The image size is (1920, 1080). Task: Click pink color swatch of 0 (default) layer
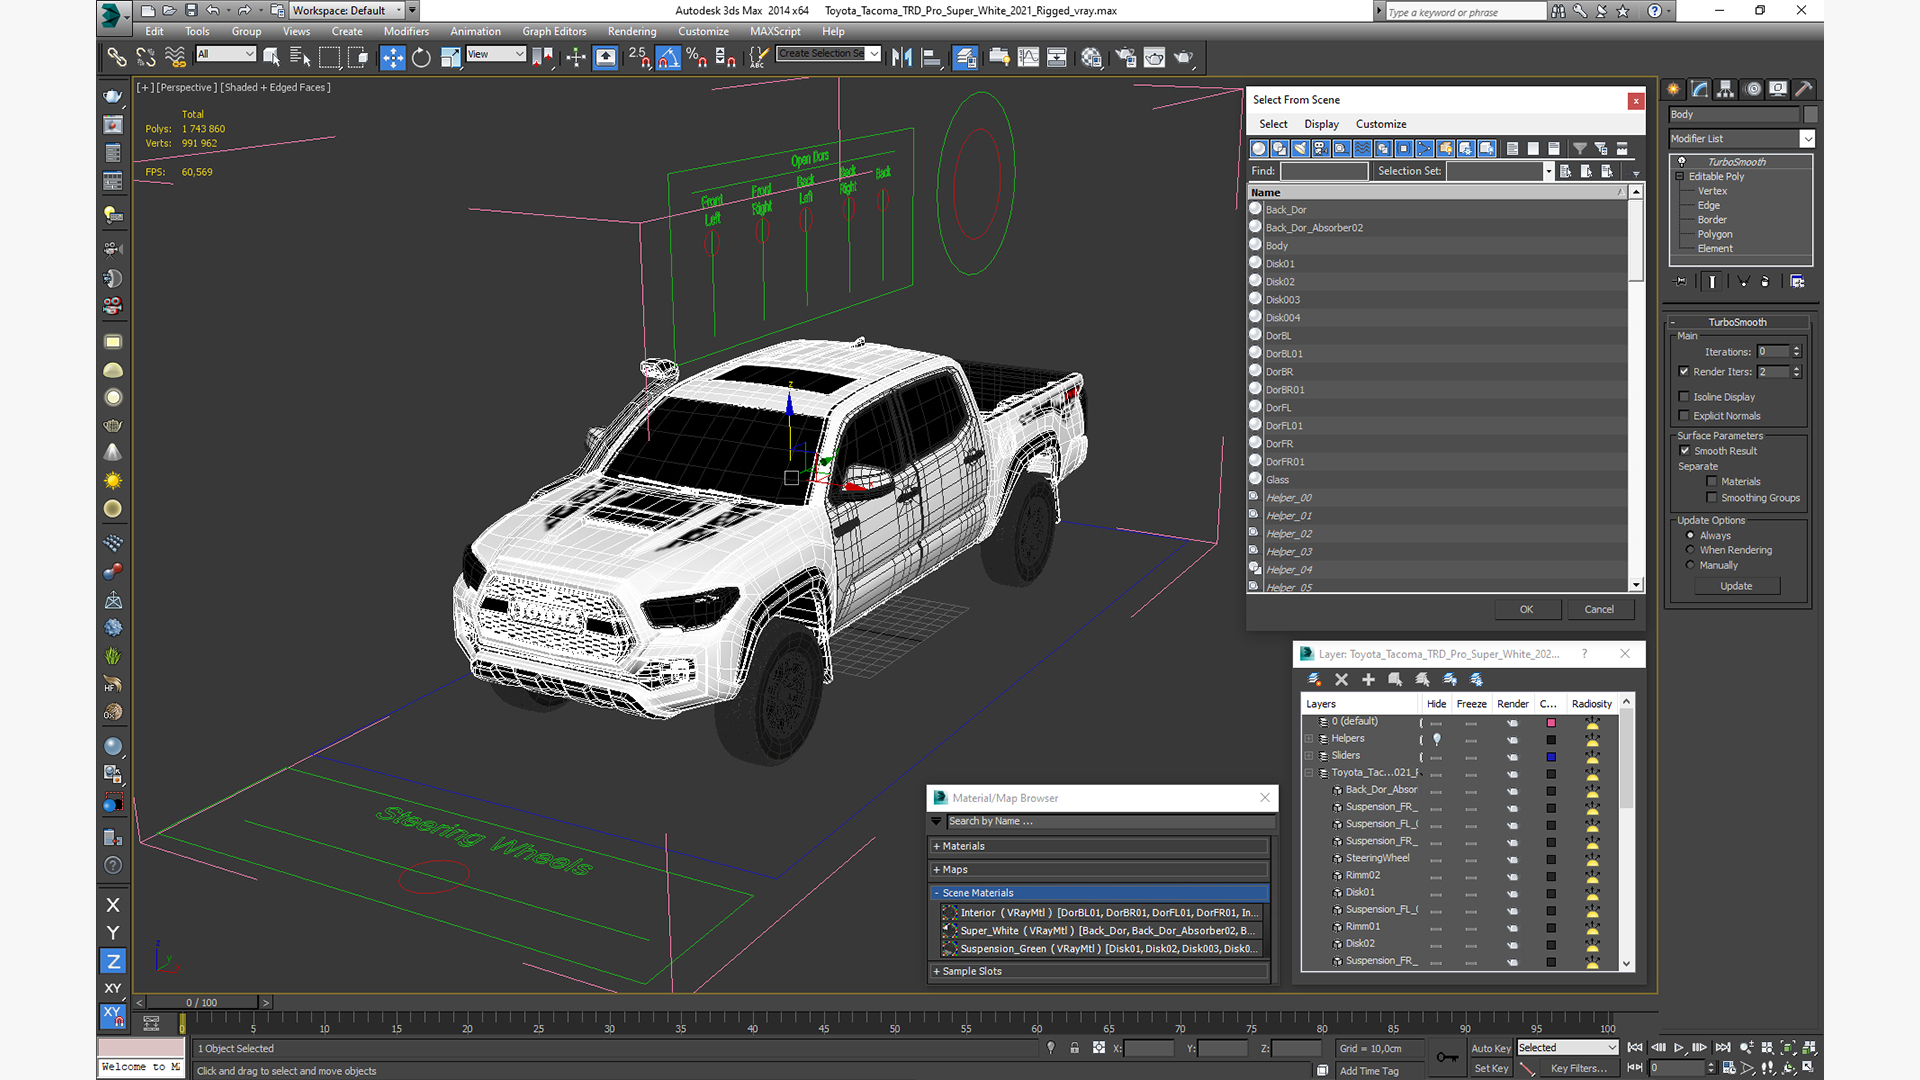pos(1551,722)
